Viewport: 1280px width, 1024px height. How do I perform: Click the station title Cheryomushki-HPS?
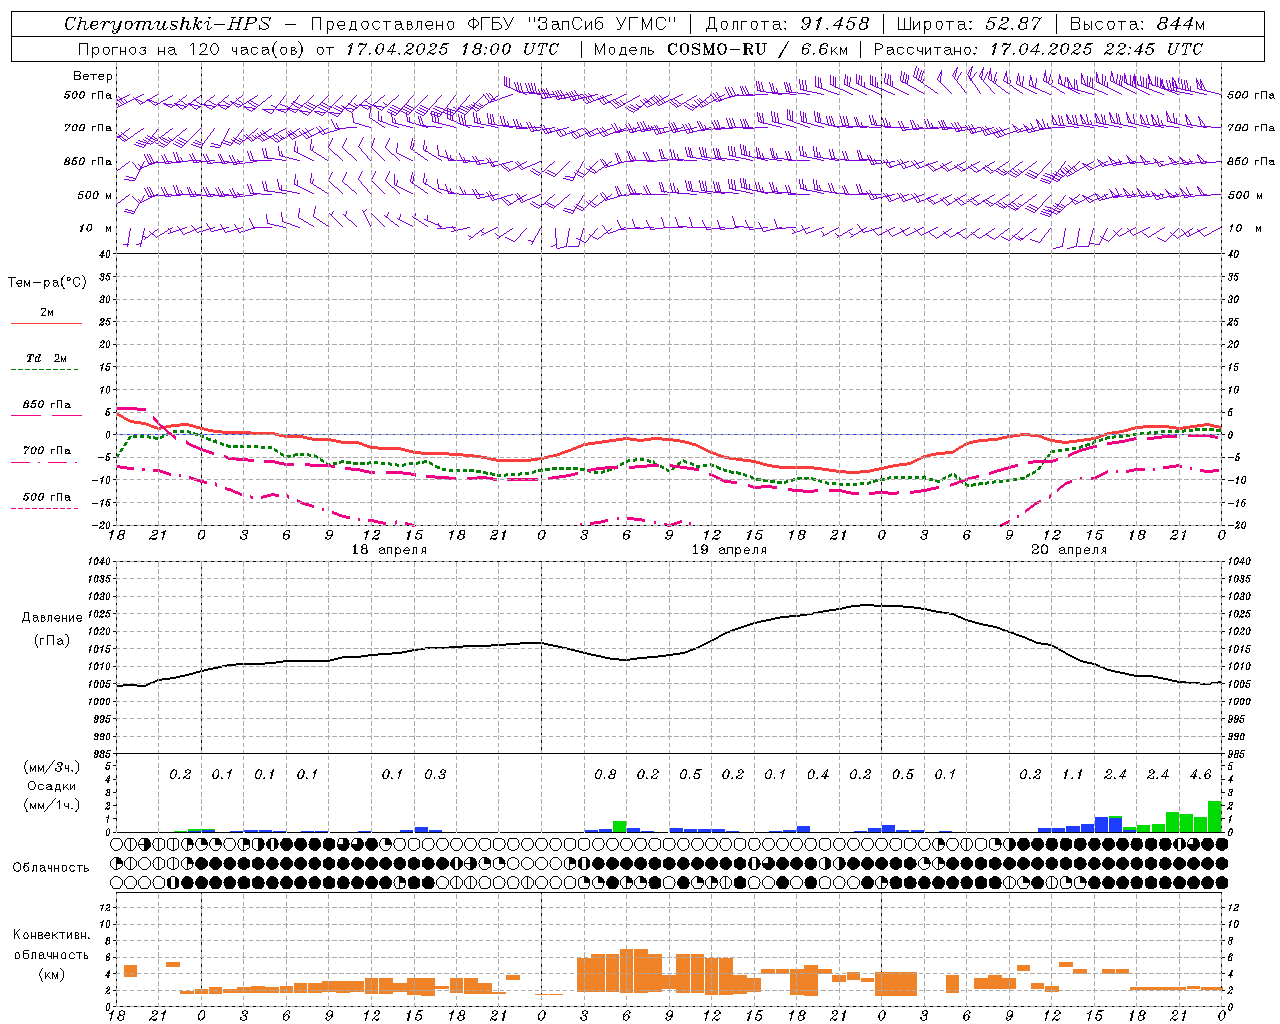(x=167, y=24)
